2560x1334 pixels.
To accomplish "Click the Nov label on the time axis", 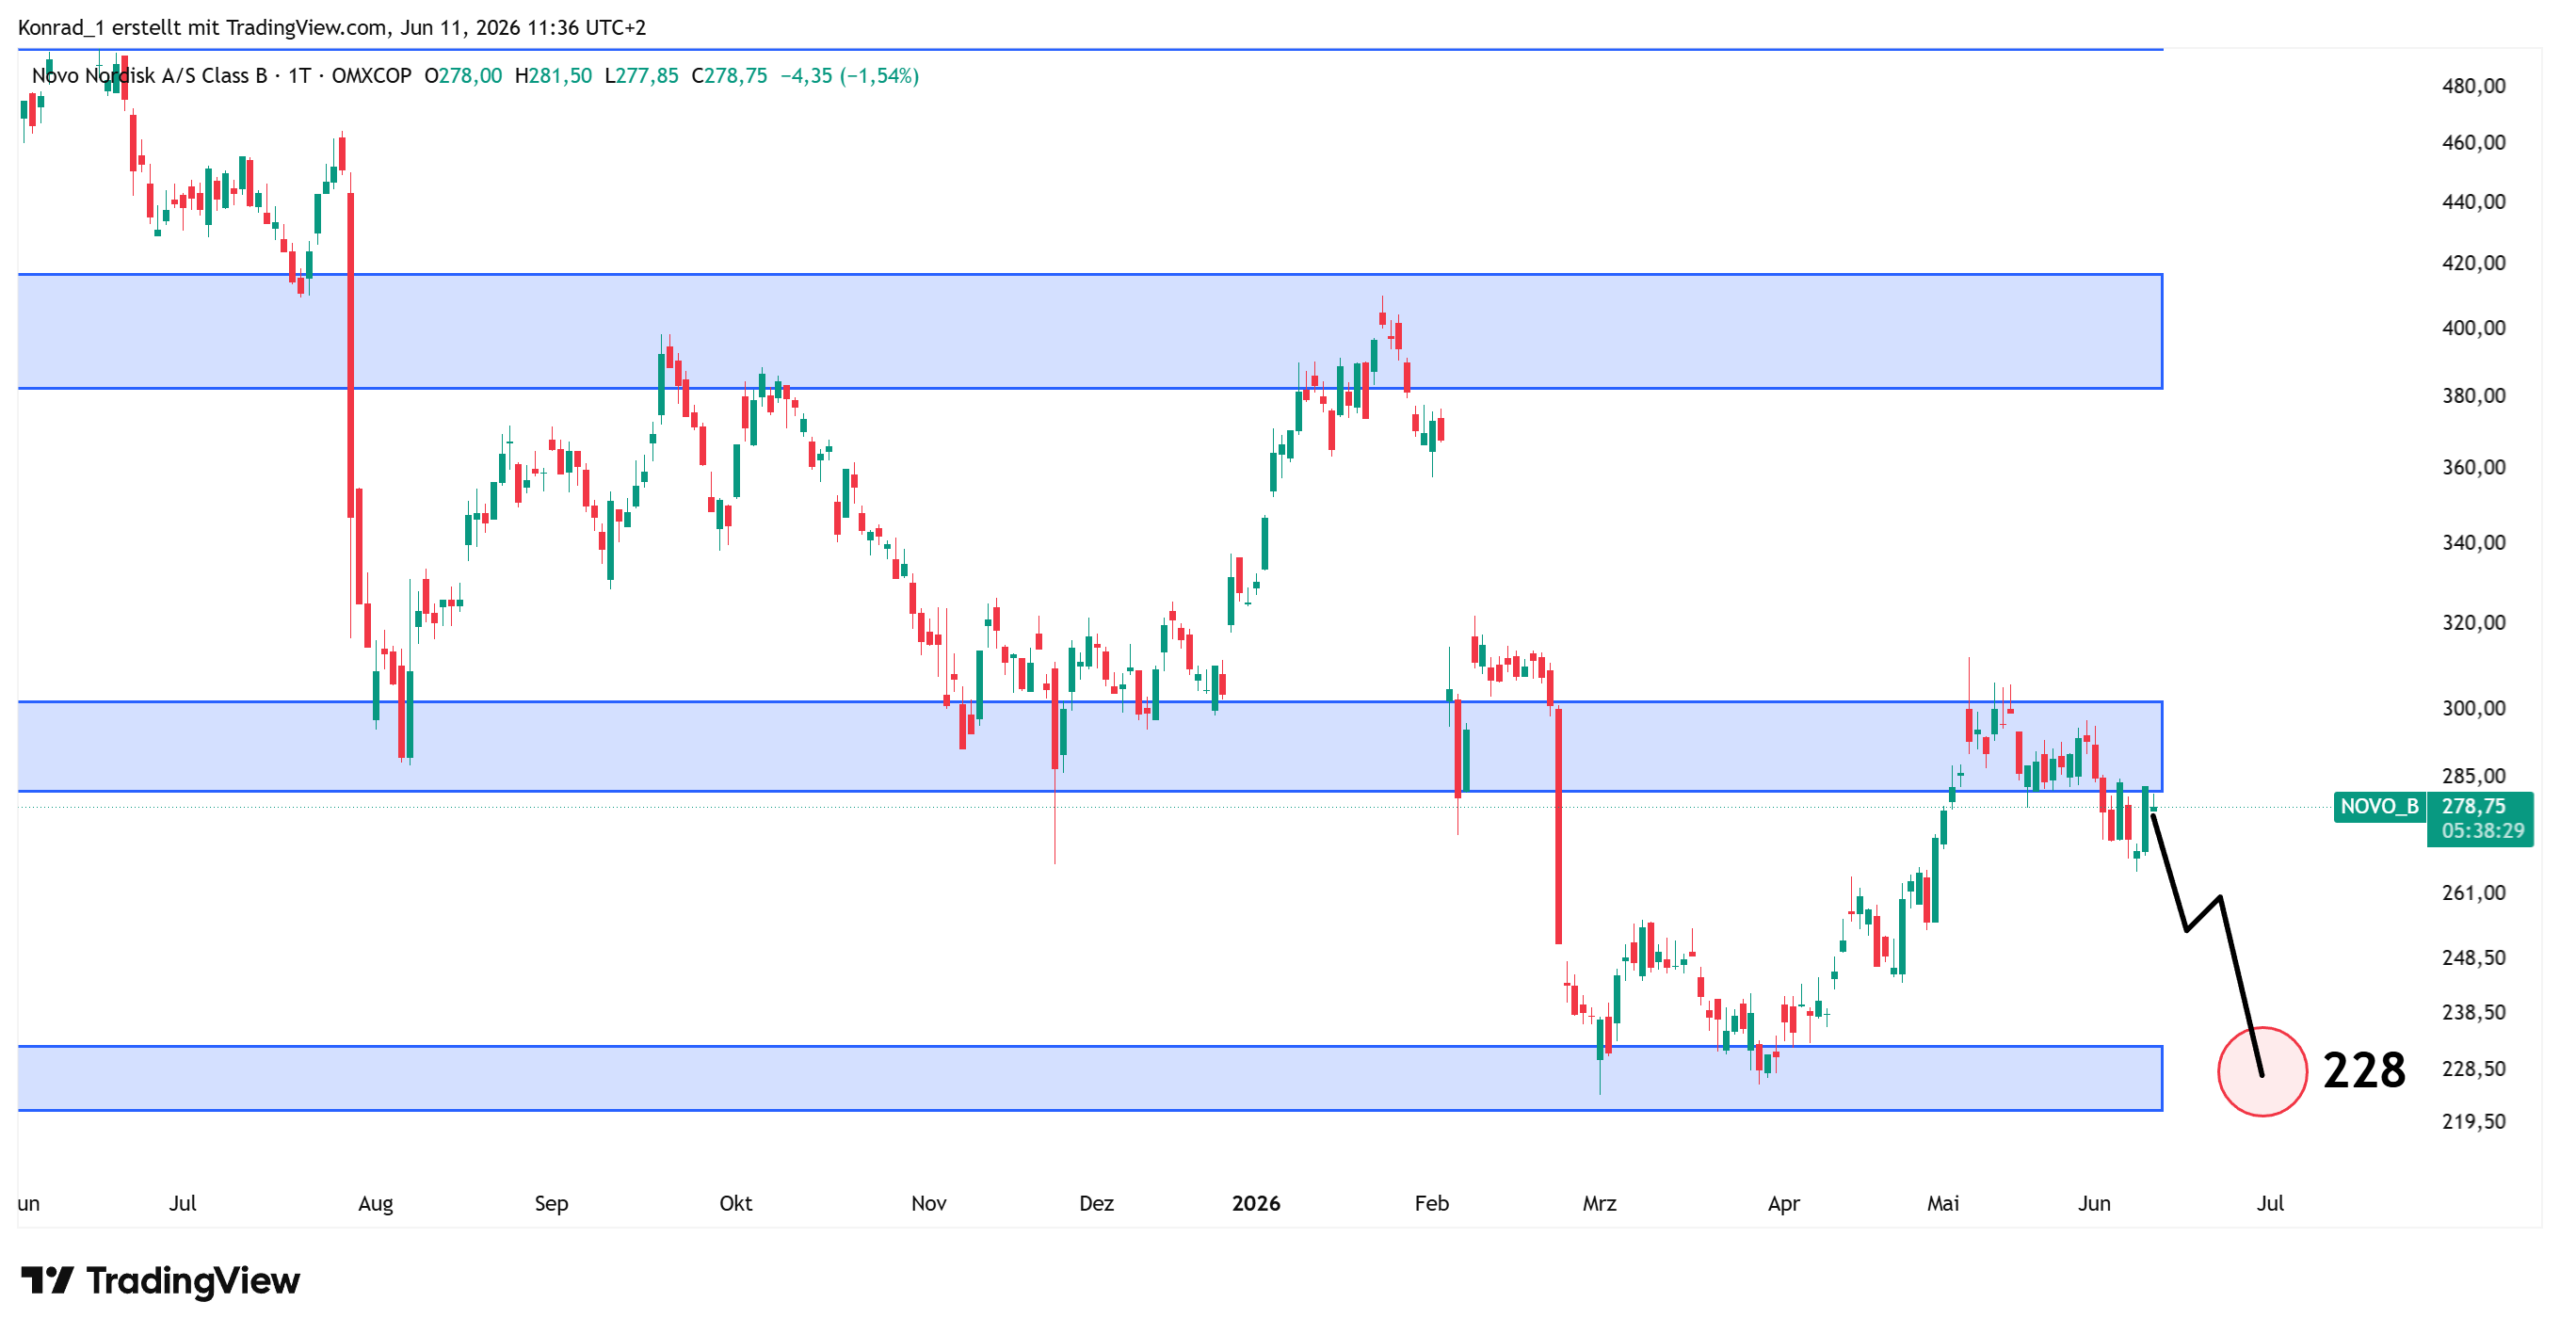I will (929, 1203).
